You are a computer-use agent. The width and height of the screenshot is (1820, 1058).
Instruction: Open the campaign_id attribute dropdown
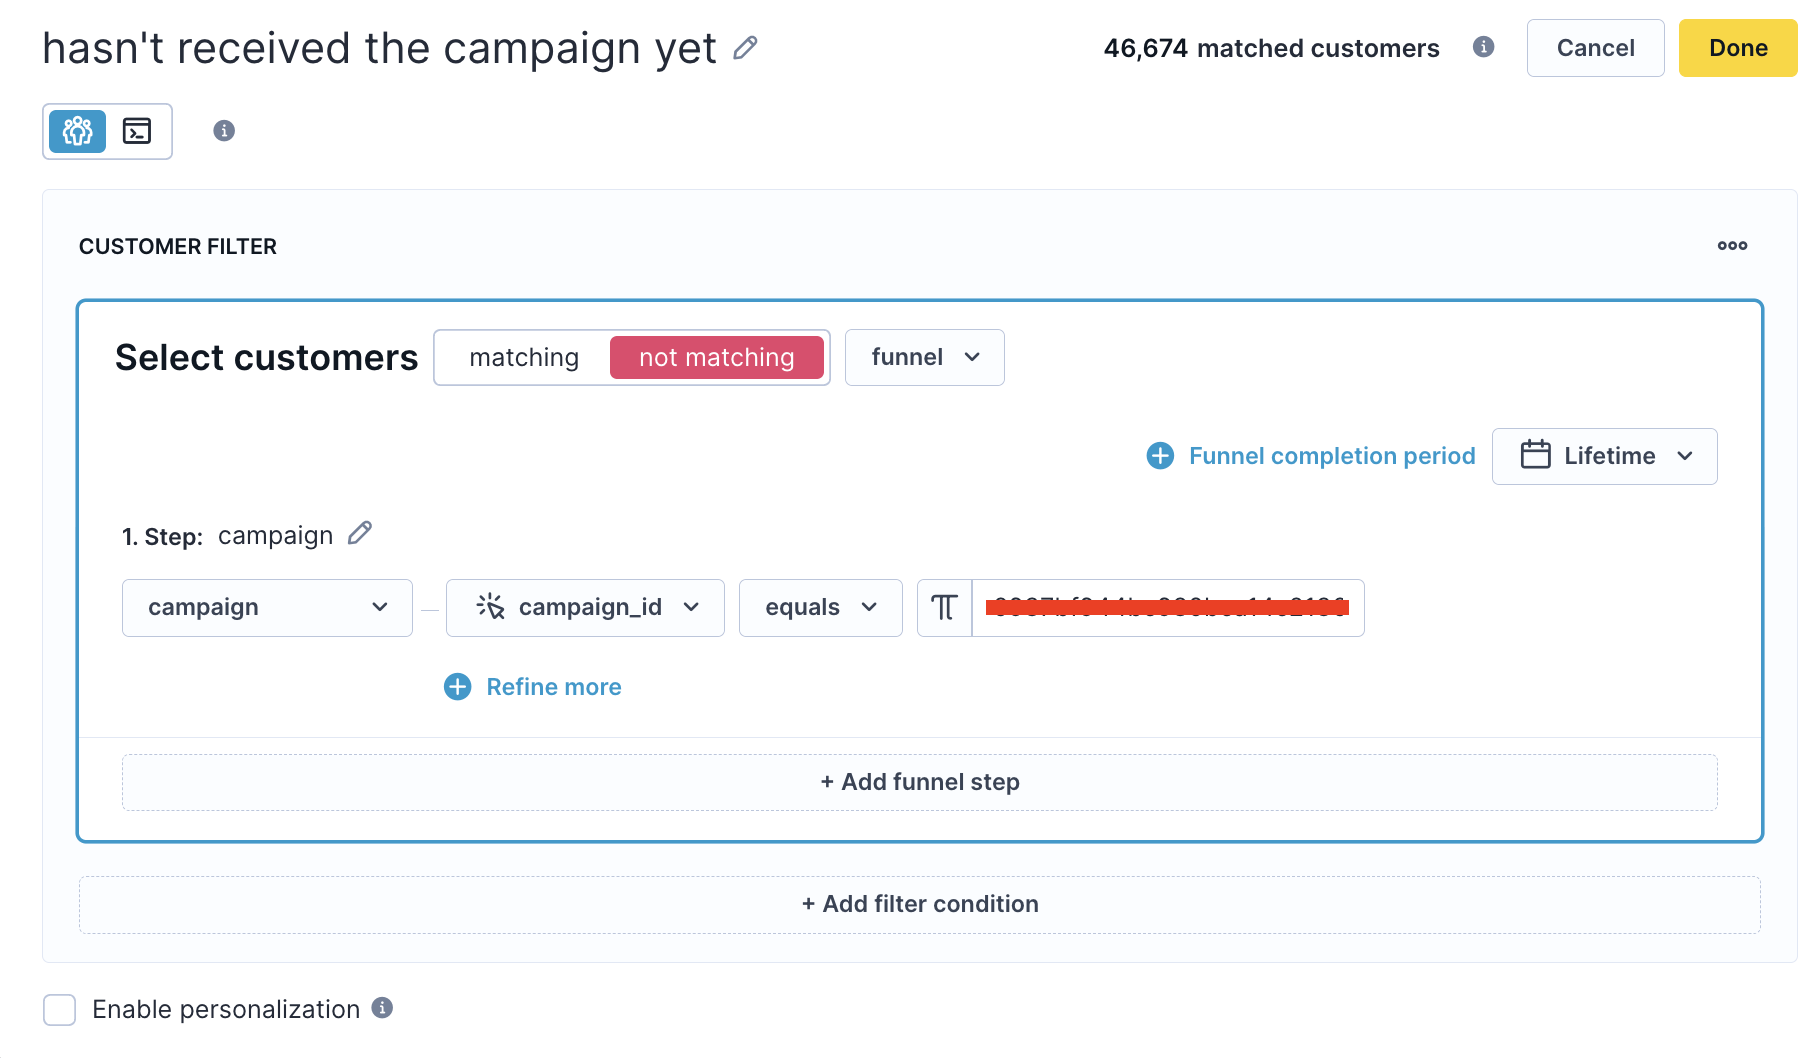pyautogui.click(x=585, y=608)
